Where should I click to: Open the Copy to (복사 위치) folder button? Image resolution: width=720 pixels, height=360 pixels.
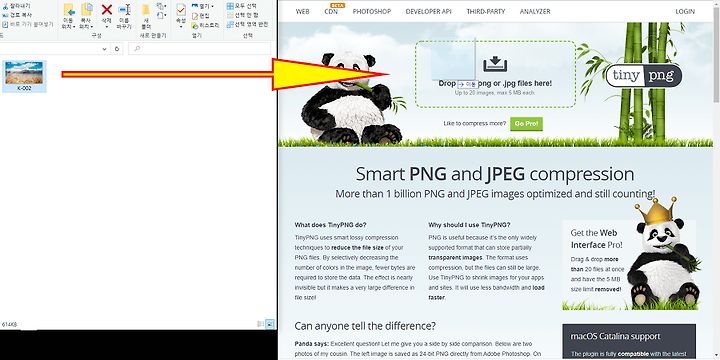[86, 16]
